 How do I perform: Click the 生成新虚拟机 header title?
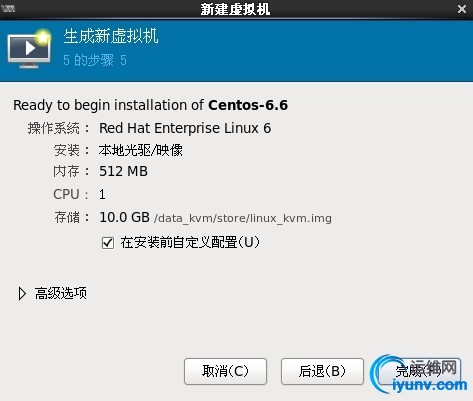pos(111,36)
